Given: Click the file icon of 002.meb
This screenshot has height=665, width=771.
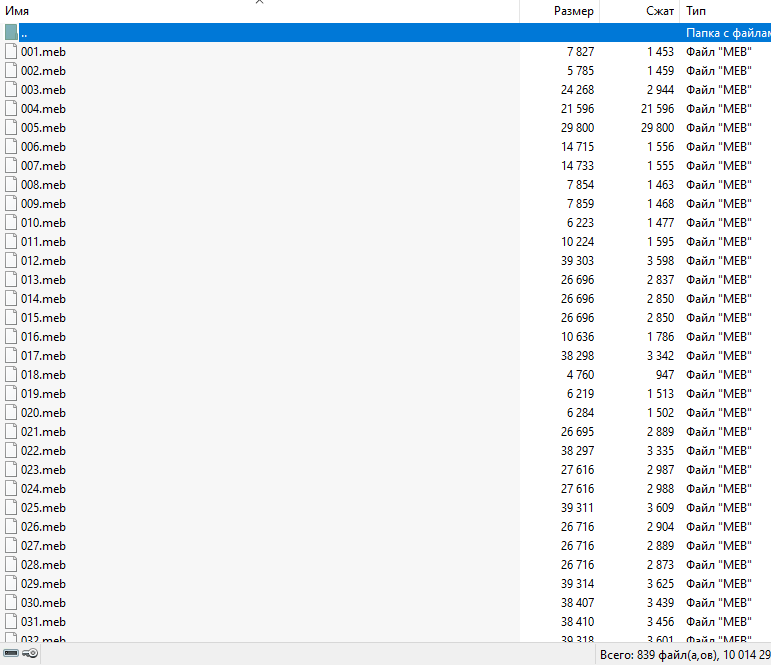Looking at the screenshot, I should (11, 70).
